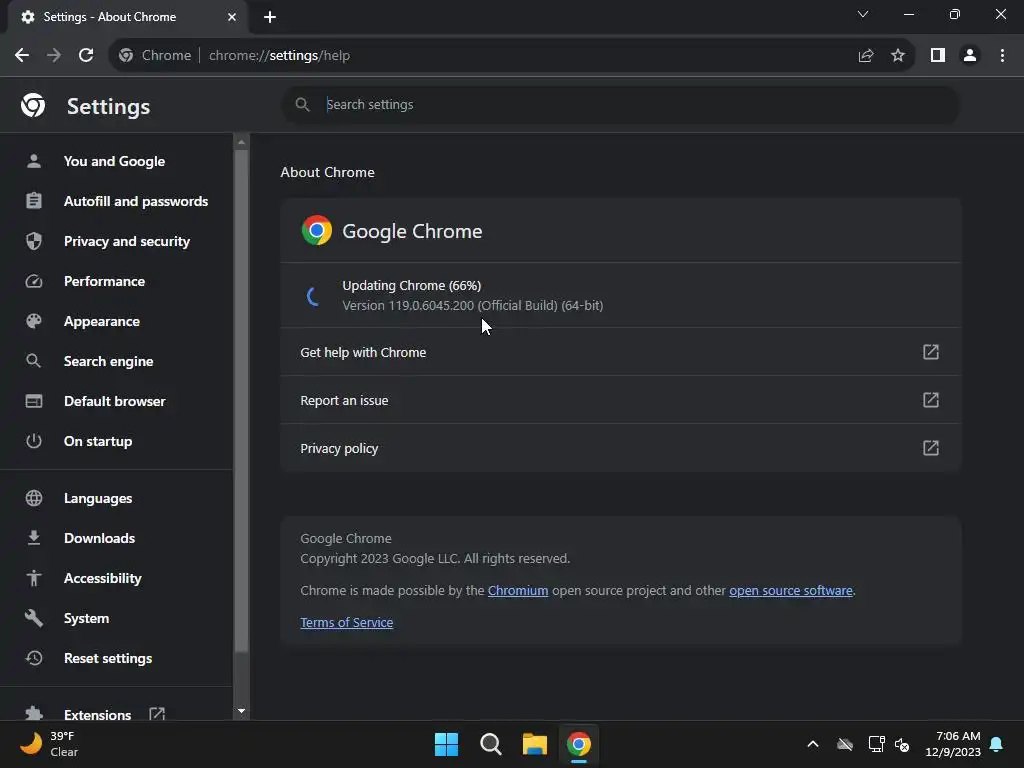Click the sidebar scrollbar down arrow
1024x768 pixels.
click(242, 711)
